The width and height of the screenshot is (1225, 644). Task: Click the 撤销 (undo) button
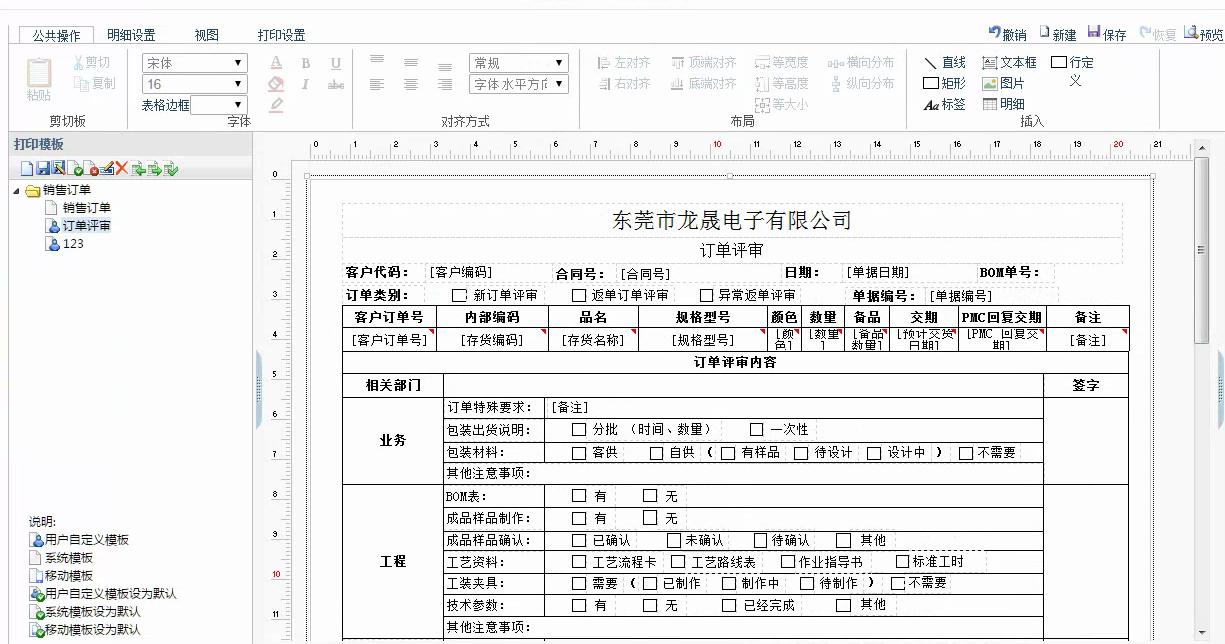1007,34
